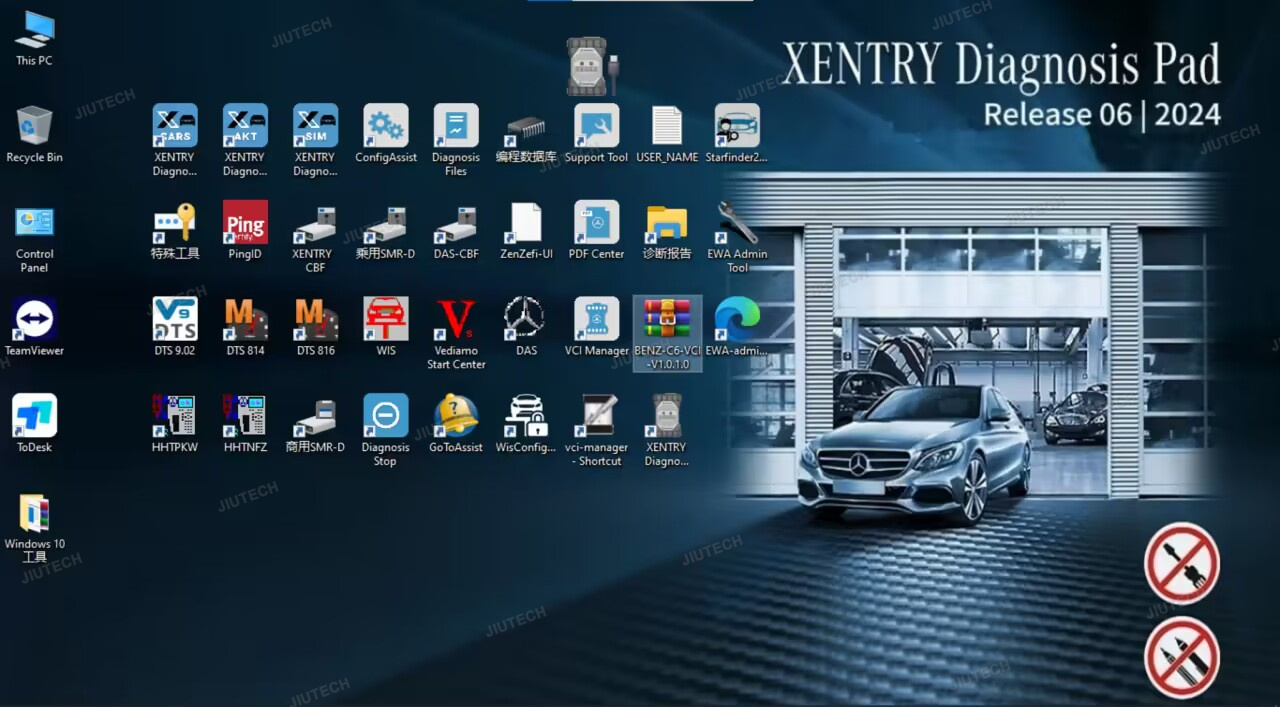Launch XENTRY Diagnosis CARS shortcut
The width and height of the screenshot is (1280, 707).
tap(175, 126)
